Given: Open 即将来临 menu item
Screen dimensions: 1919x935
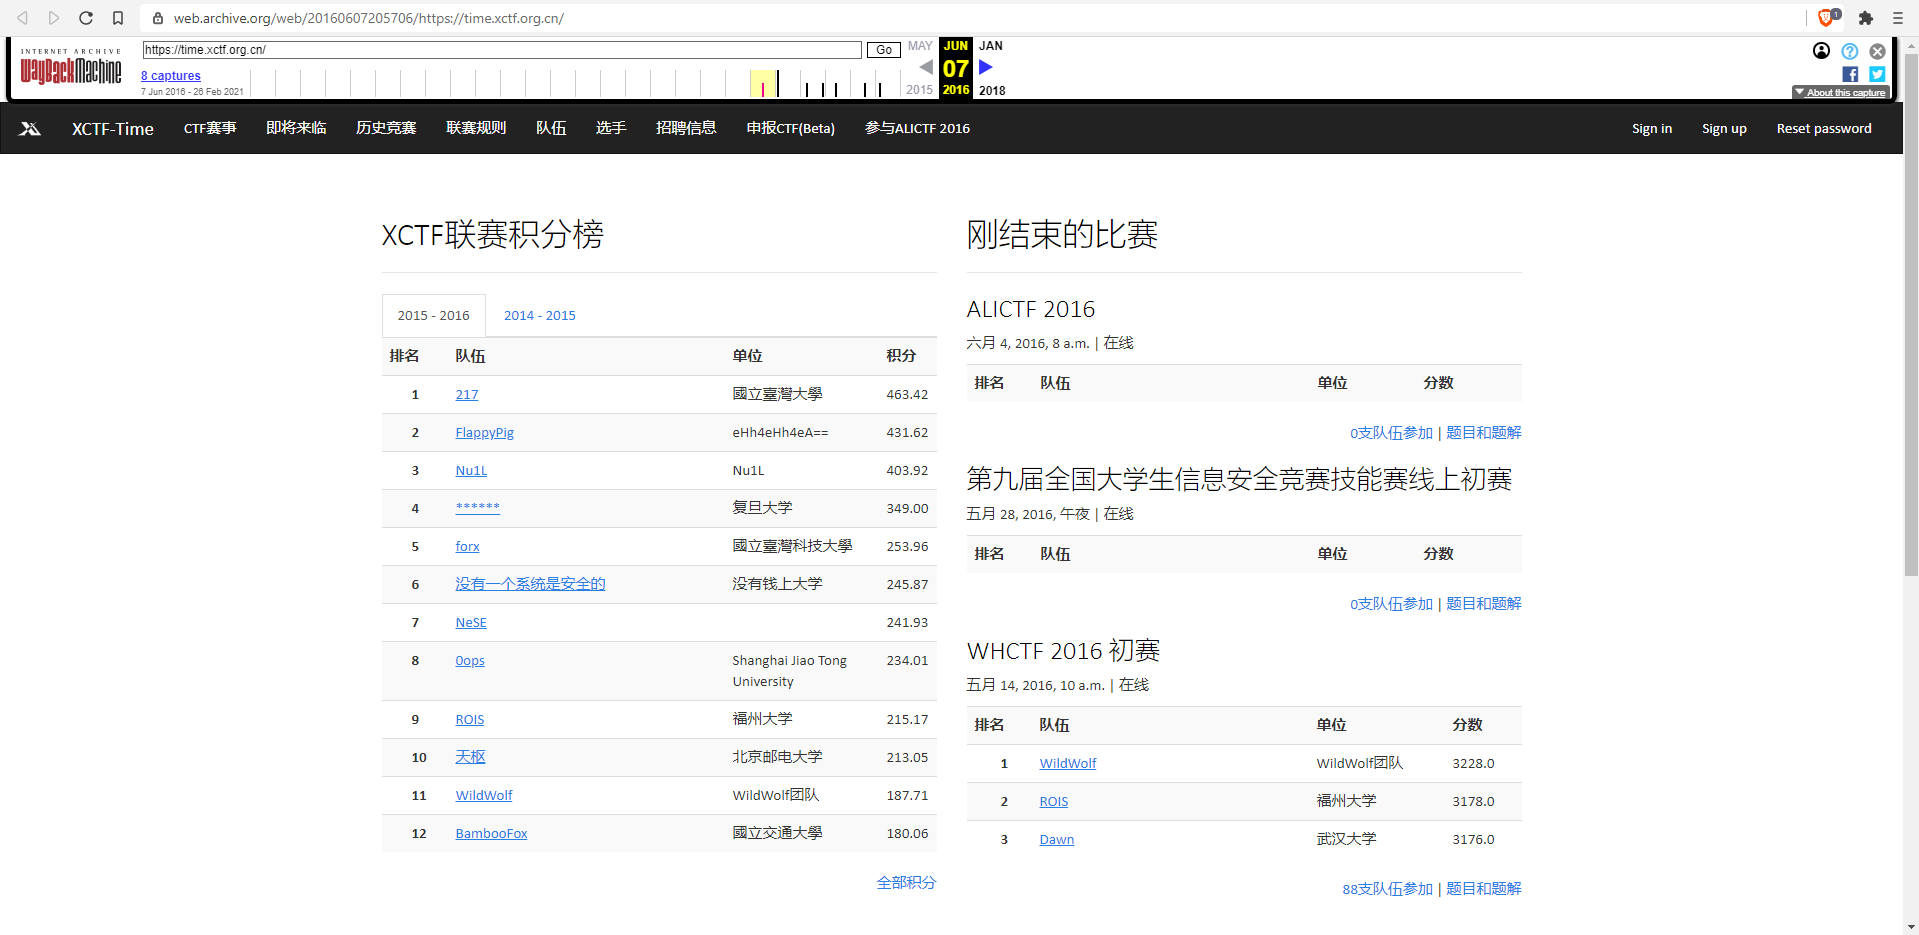Looking at the screenshot, I should click(296, 128).
